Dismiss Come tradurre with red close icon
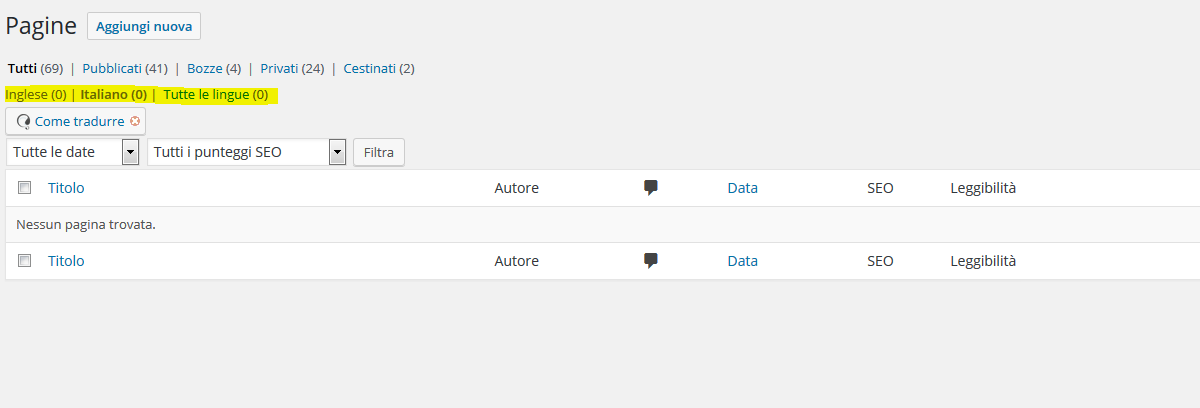The height and width of the screenshot is (408, 1200). coord(135,121)
